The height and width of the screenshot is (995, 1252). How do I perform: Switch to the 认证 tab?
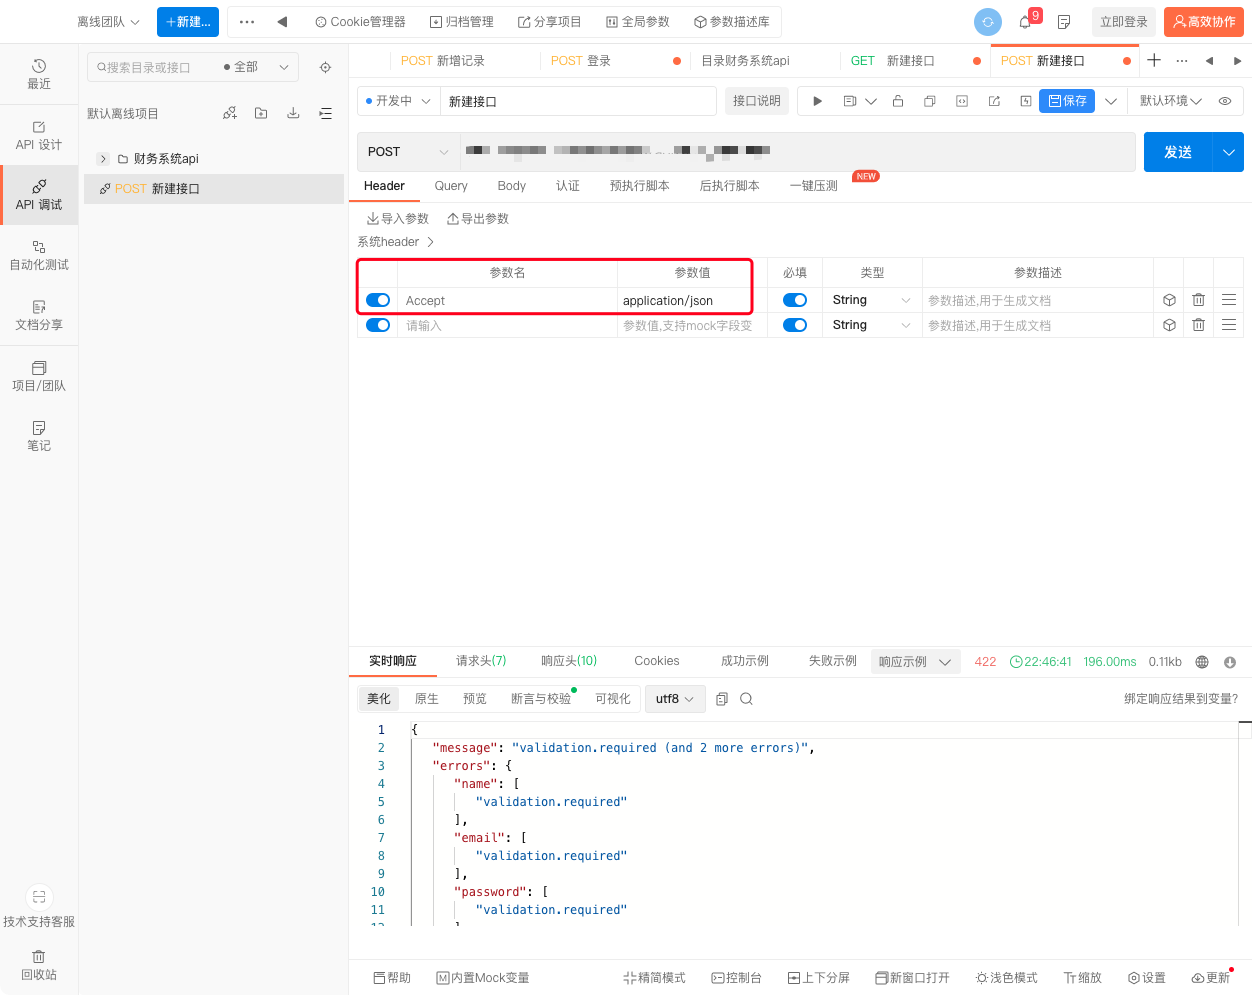[x=568, y=186]
